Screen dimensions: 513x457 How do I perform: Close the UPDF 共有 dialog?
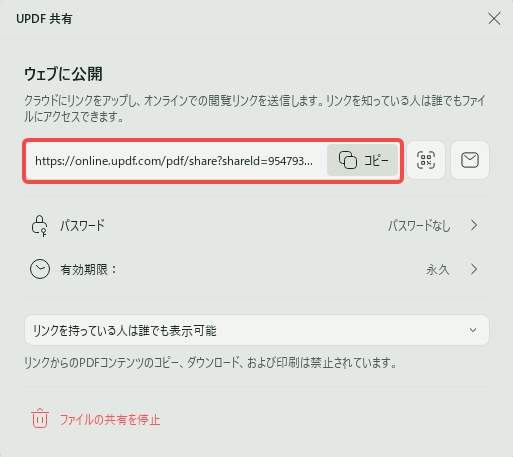coord(494,19)
